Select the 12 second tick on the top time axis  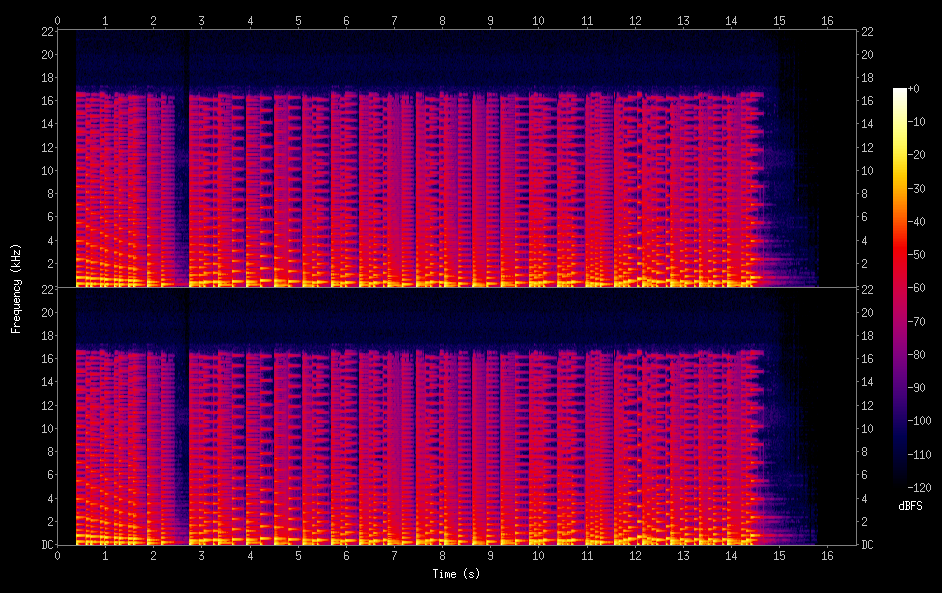point(635,20)
